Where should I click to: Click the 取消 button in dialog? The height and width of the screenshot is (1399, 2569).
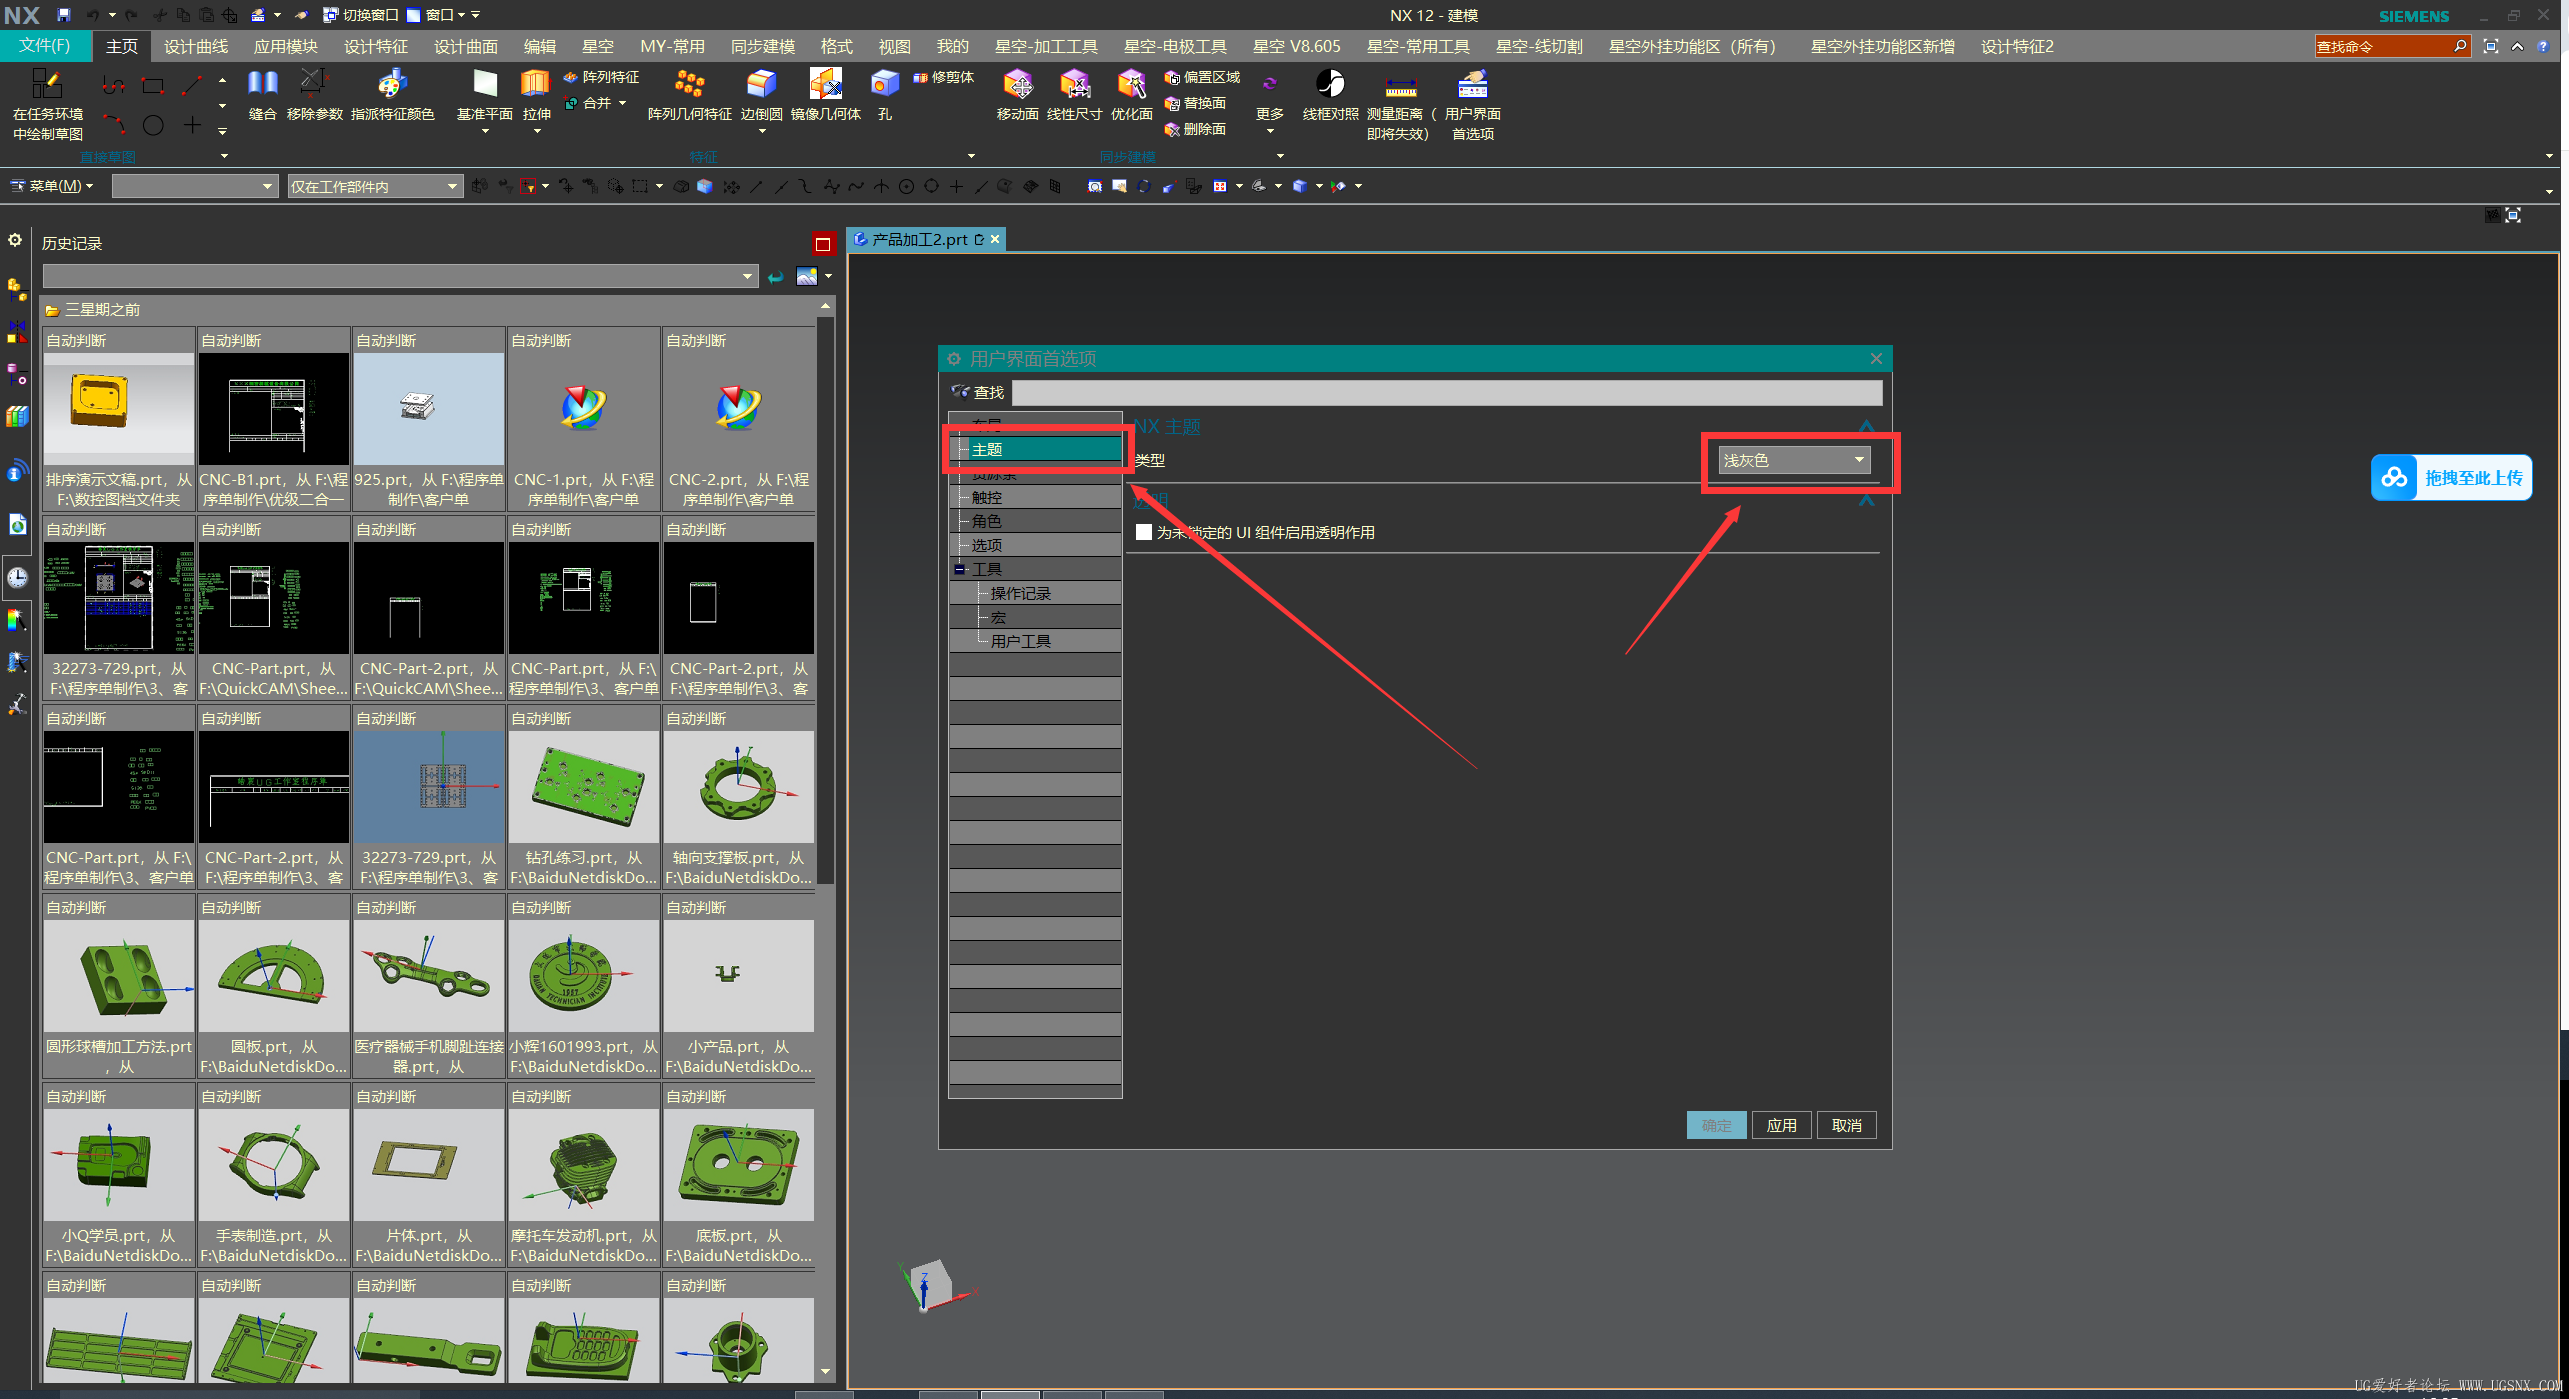coord(1846,1125)
